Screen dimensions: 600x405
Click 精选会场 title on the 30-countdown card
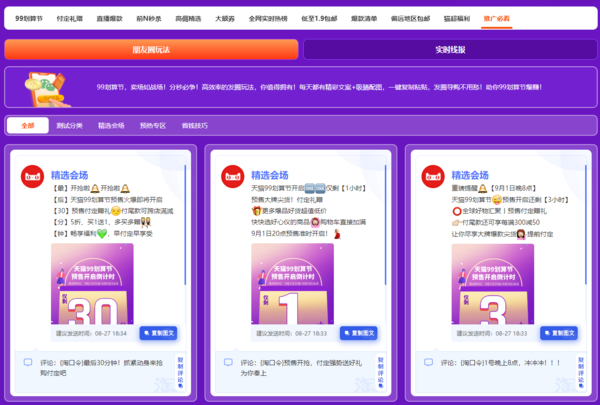(x=70, y=175)
